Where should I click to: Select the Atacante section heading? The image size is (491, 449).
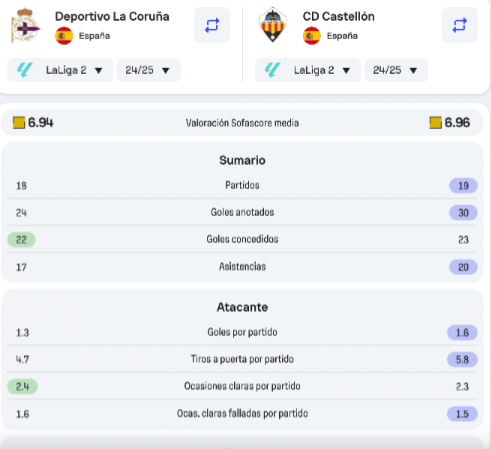(x=242, y=307)
